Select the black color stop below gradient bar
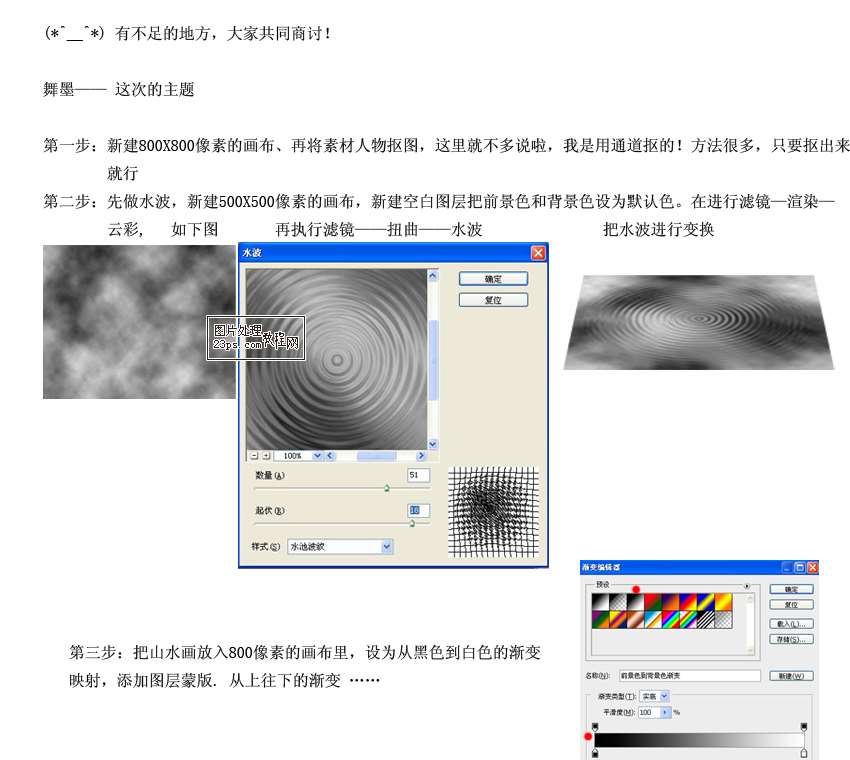The height and width of the screenshot is (760, 850). point(595,753)
